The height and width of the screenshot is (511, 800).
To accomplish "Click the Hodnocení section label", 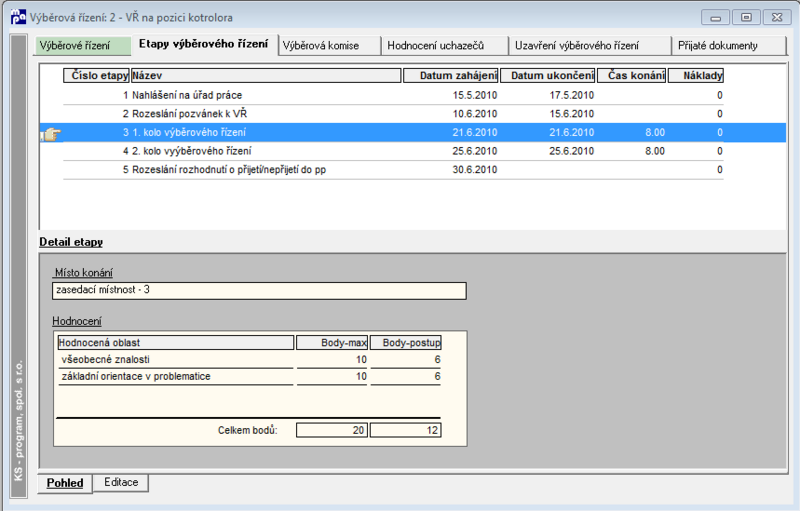I will (x=77, y=321).
